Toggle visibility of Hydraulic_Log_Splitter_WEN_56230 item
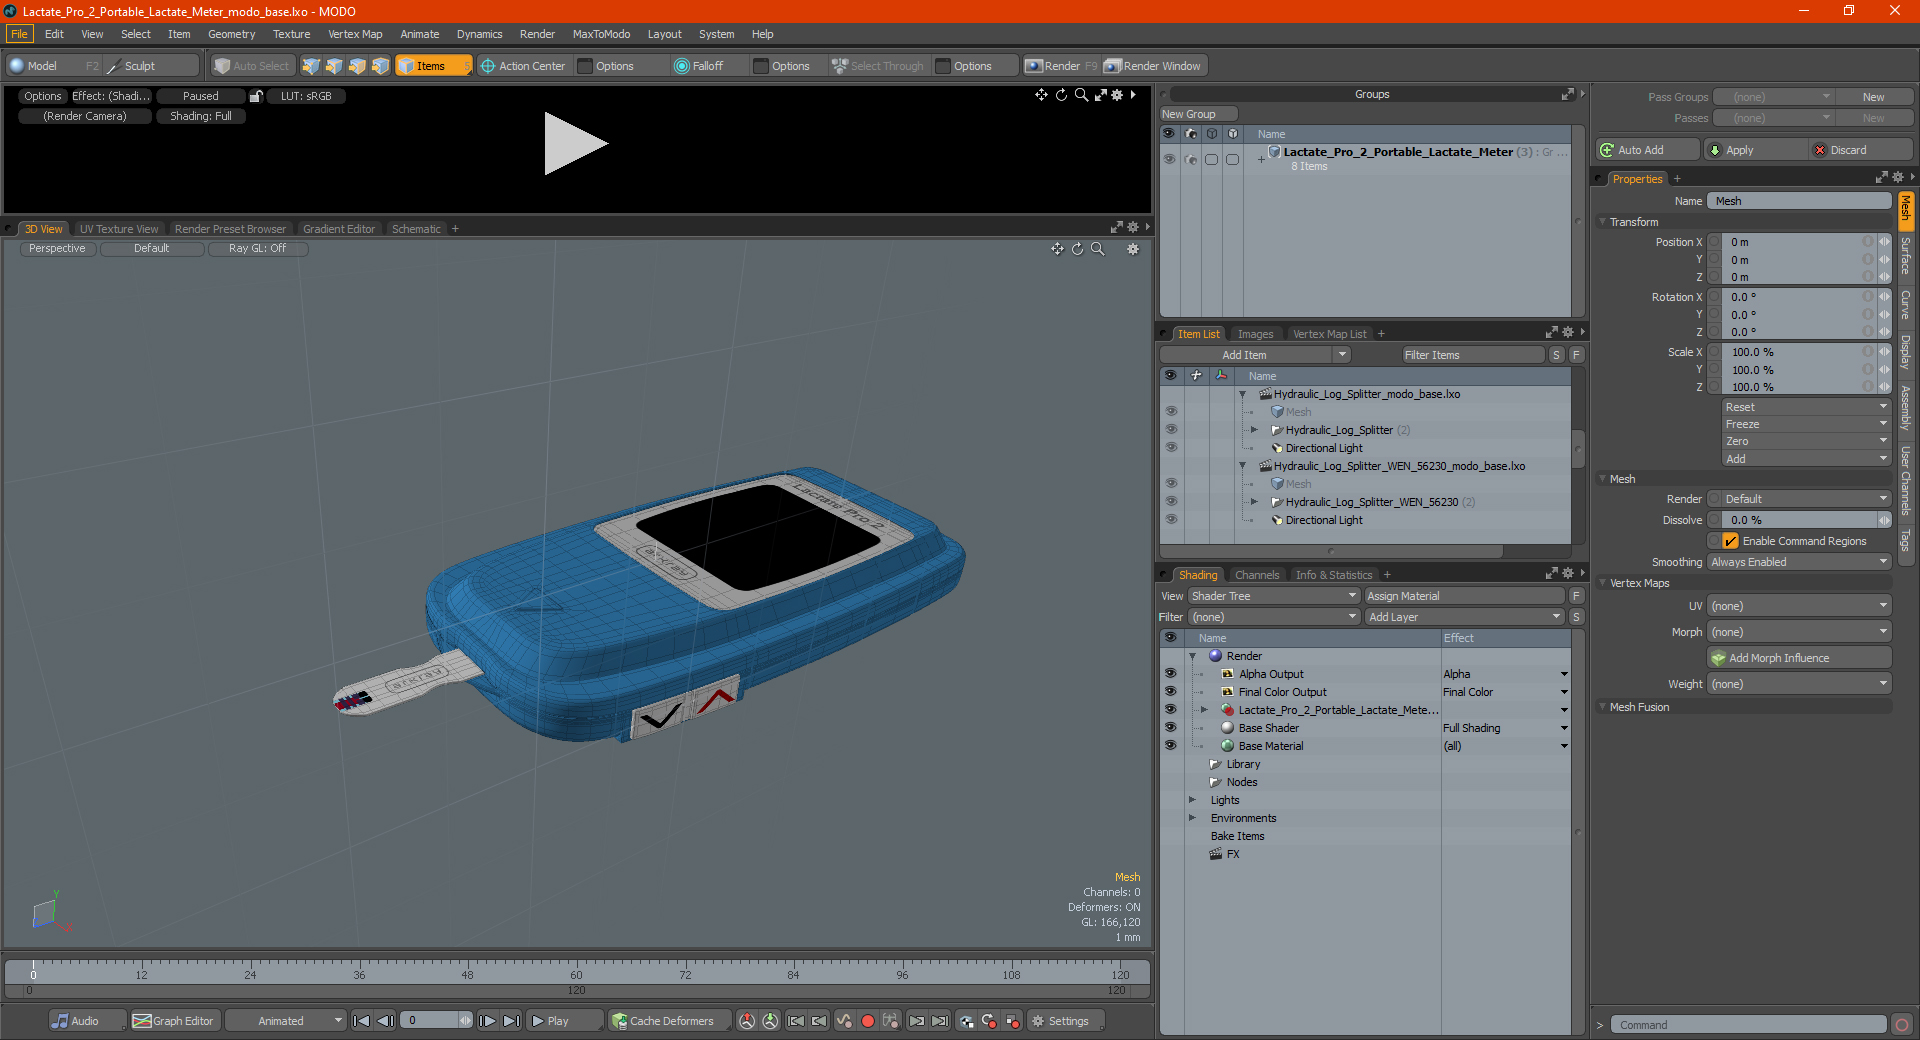 [1171, 502]
